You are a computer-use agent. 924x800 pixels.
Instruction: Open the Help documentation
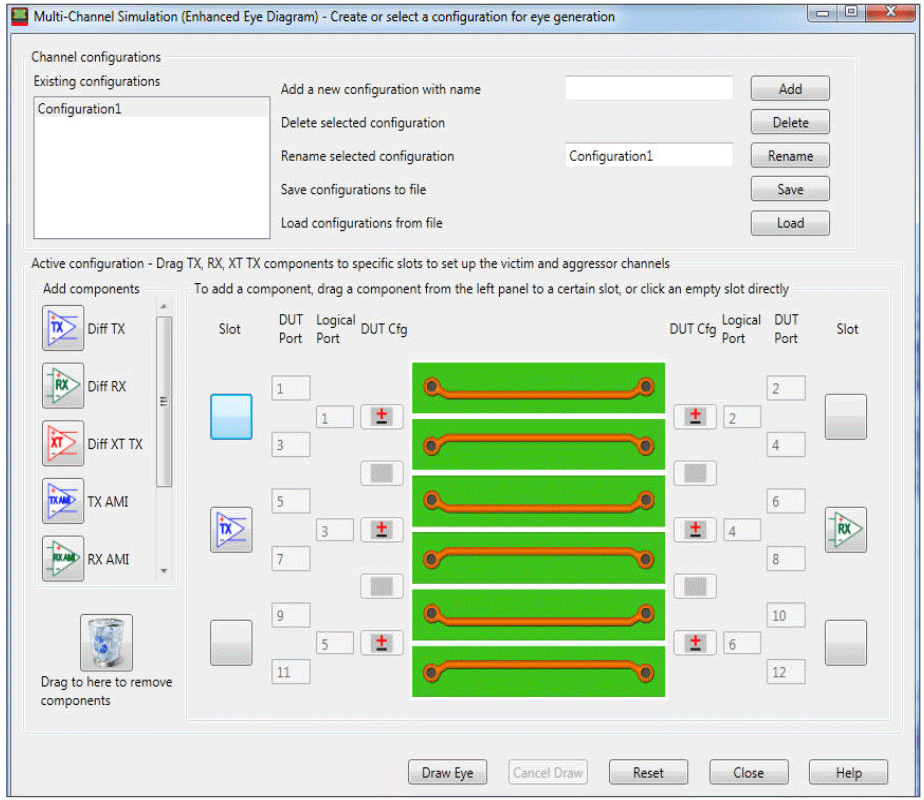[x=847, y=771]
